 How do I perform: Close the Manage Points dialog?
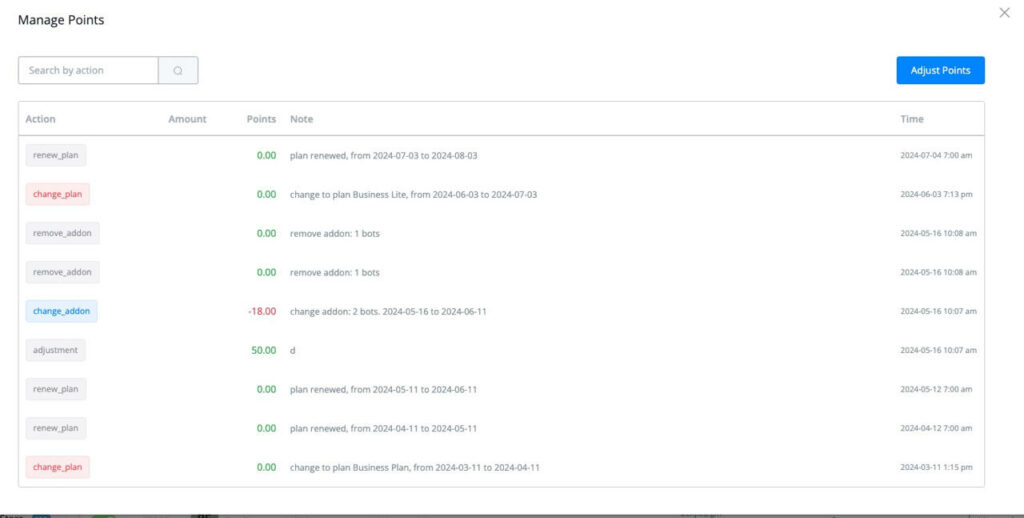pyautogui.click(x=1004, y=12)
